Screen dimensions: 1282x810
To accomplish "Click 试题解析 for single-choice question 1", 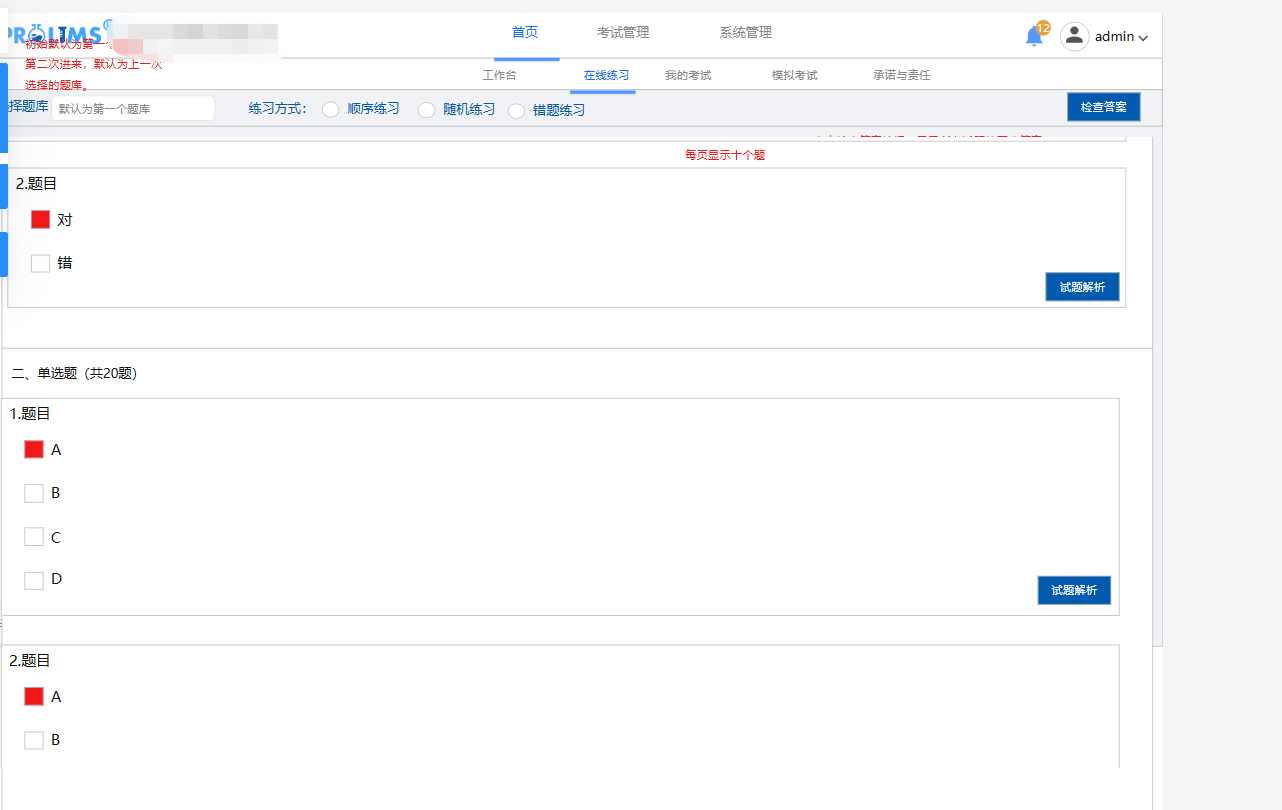I will tap(1074, 590).
